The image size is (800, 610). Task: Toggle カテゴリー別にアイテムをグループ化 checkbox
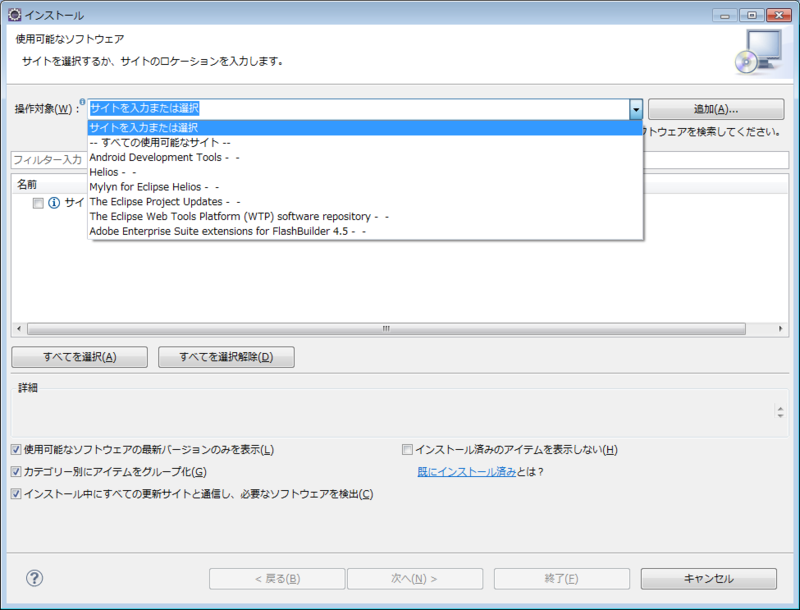point(16,471)
